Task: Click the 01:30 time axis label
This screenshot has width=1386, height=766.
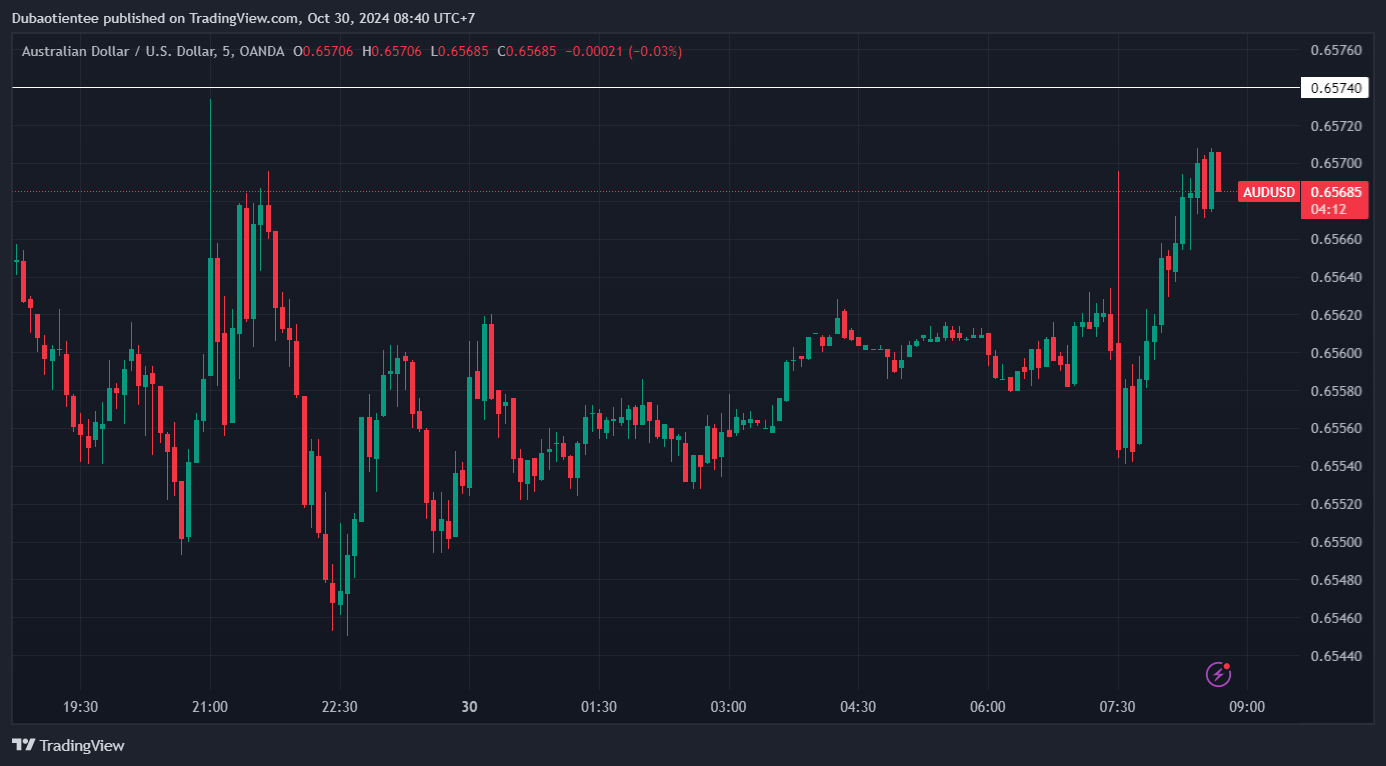Action: pos(599,707)
